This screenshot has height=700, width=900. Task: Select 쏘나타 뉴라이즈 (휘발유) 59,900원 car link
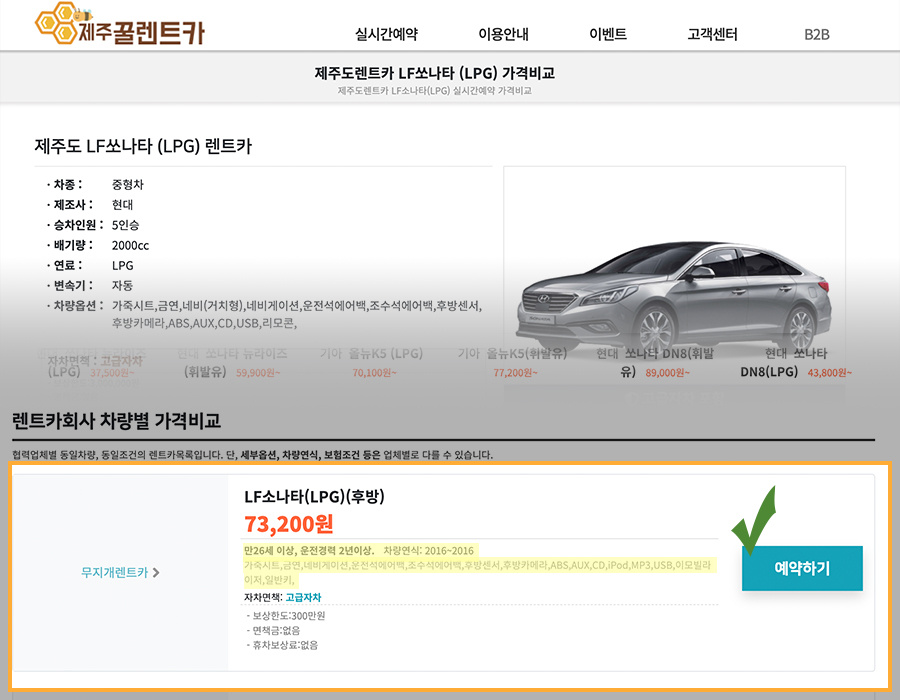click(232, 363)
